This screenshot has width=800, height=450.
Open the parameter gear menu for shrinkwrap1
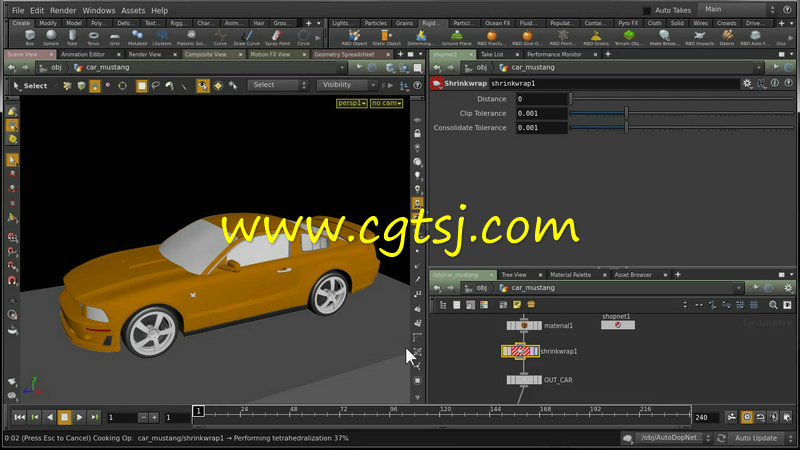click(747, 83)
